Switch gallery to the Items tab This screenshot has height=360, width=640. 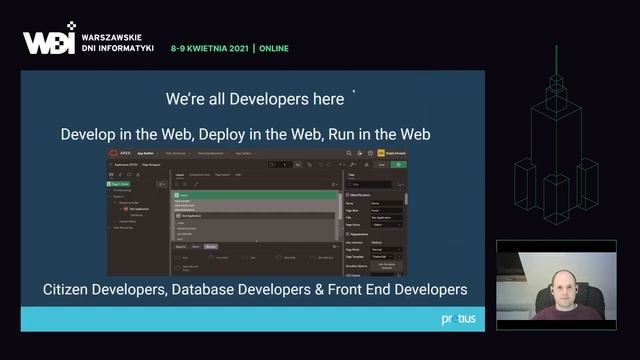tap(196, 247)
